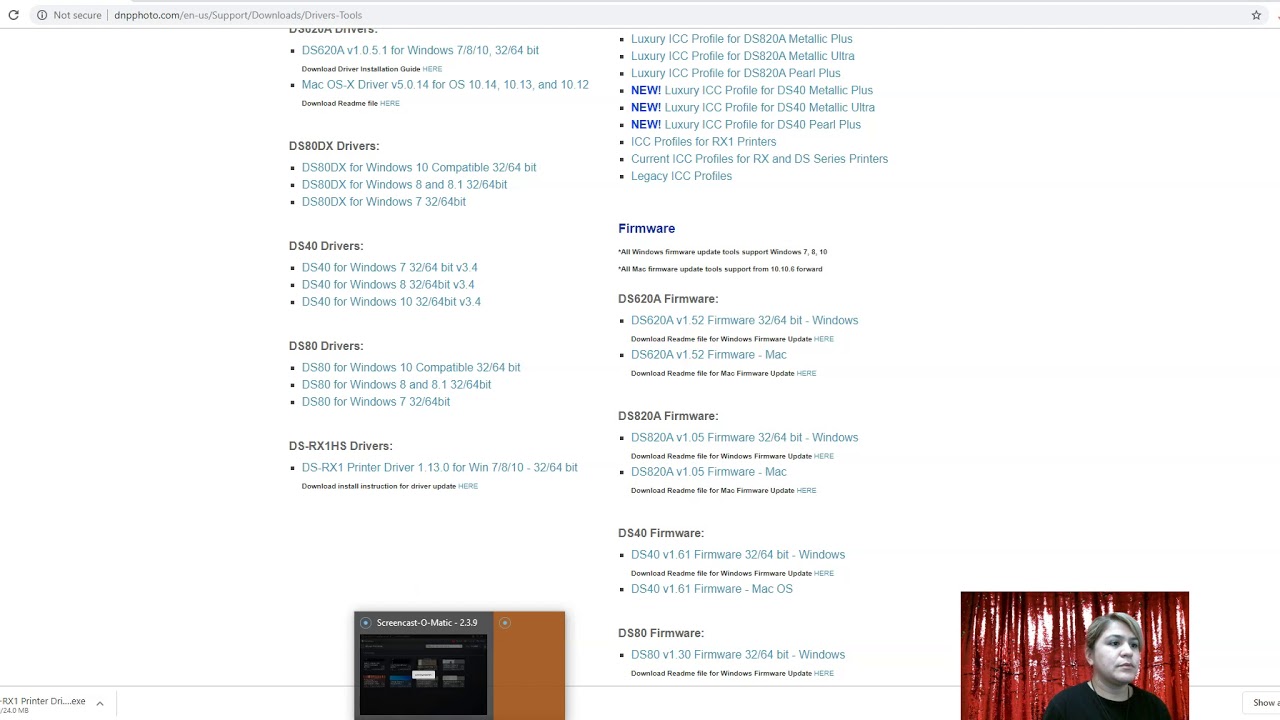Open Legacy ICC Profiles link

681,176
